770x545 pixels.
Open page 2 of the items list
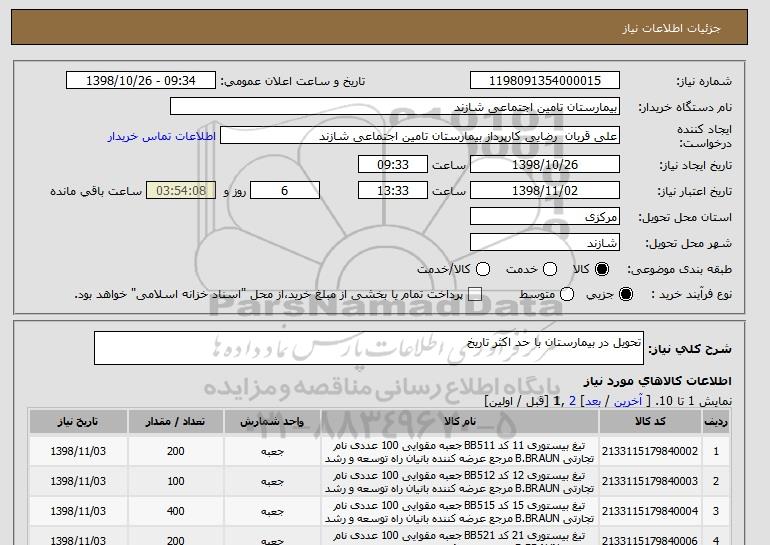coord(572,401)
